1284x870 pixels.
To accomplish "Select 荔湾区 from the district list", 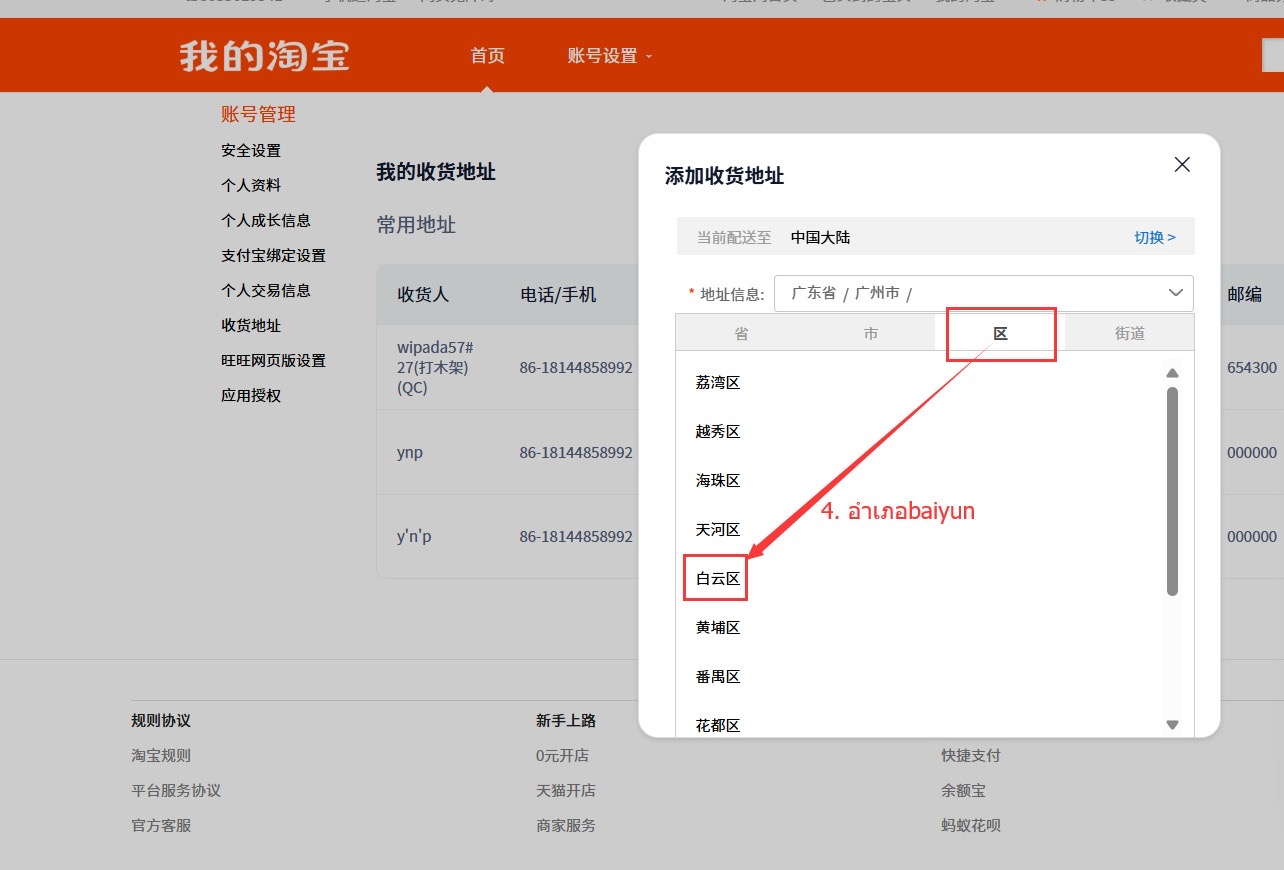I will [718, 382].
